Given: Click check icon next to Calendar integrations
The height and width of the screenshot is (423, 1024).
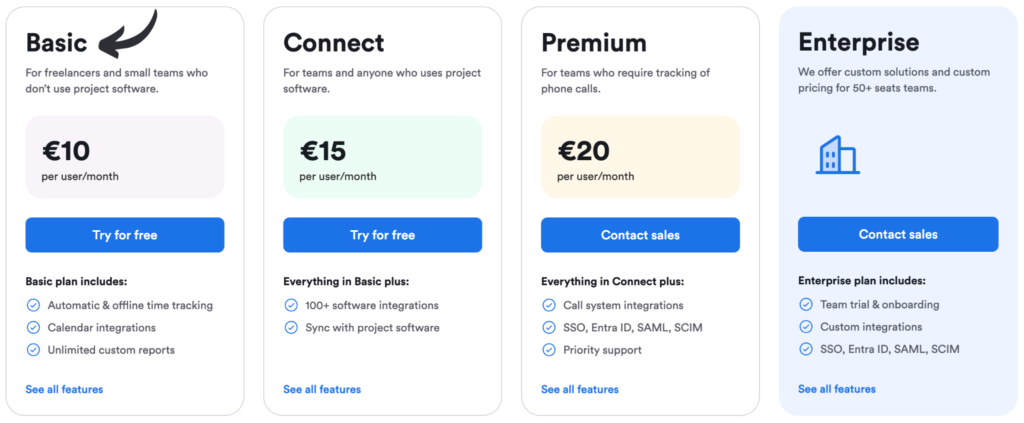Looking at the screenshot, I should click(33, 327).
